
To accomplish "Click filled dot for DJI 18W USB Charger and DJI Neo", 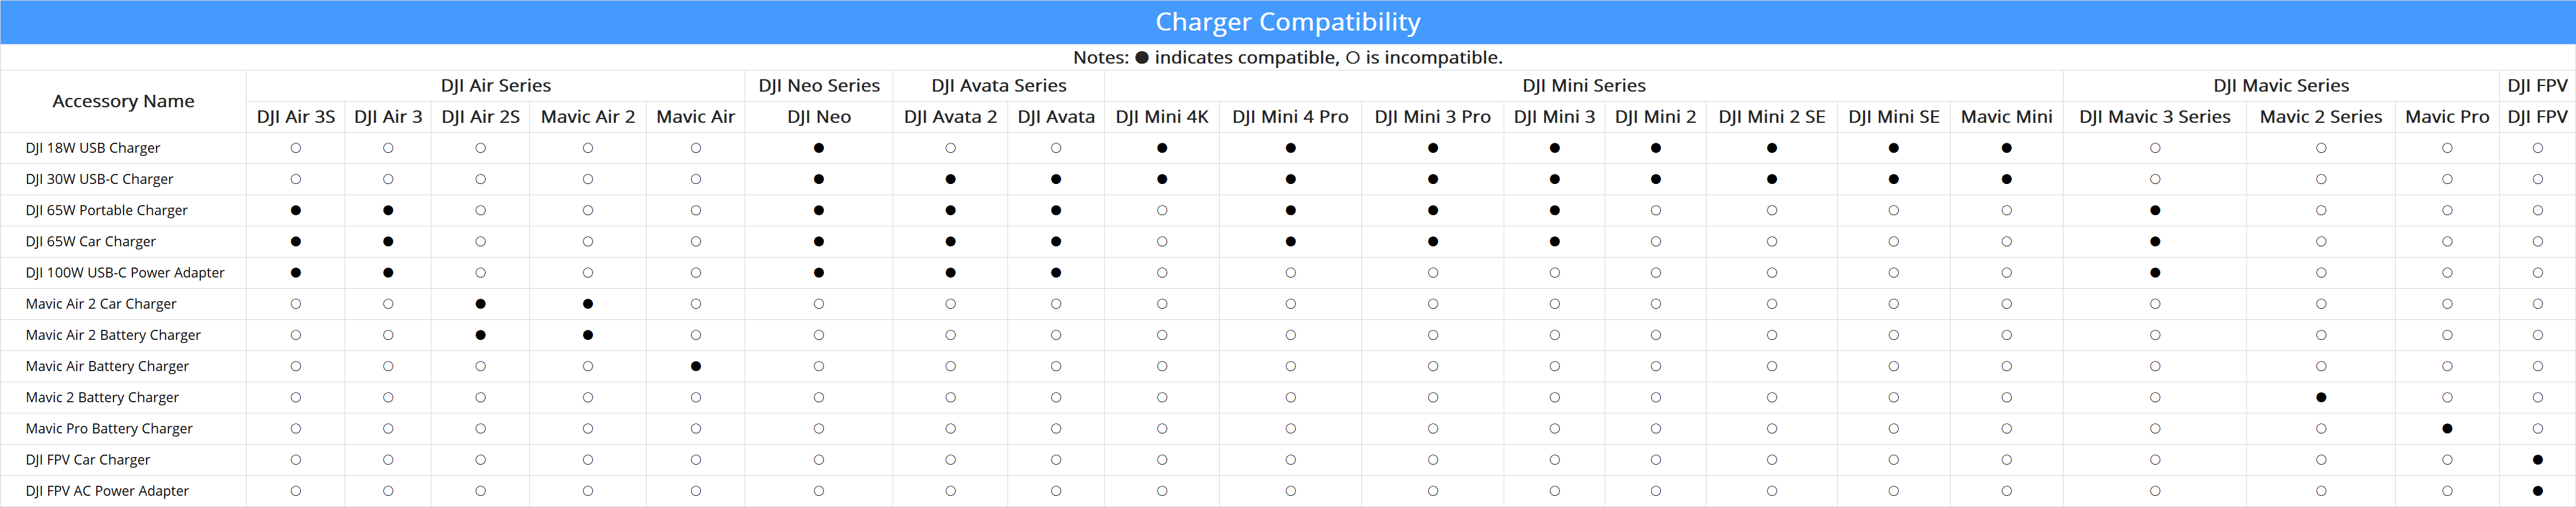I will 819,148.
